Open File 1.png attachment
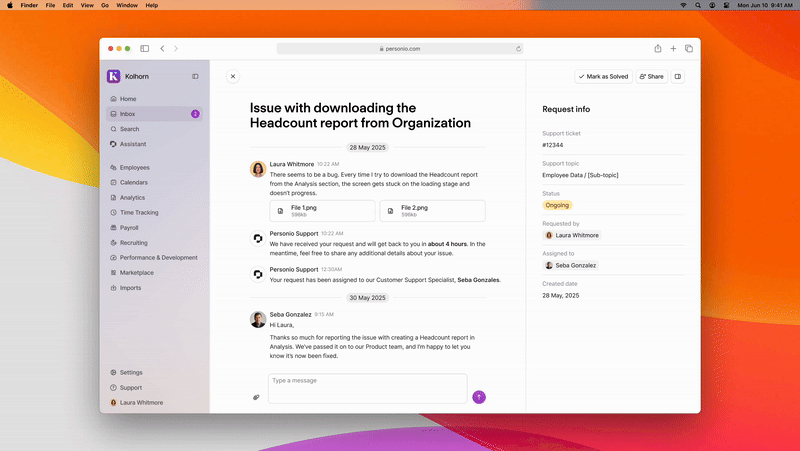Viewport: 800px width, 451px height. tap(322, 211)
